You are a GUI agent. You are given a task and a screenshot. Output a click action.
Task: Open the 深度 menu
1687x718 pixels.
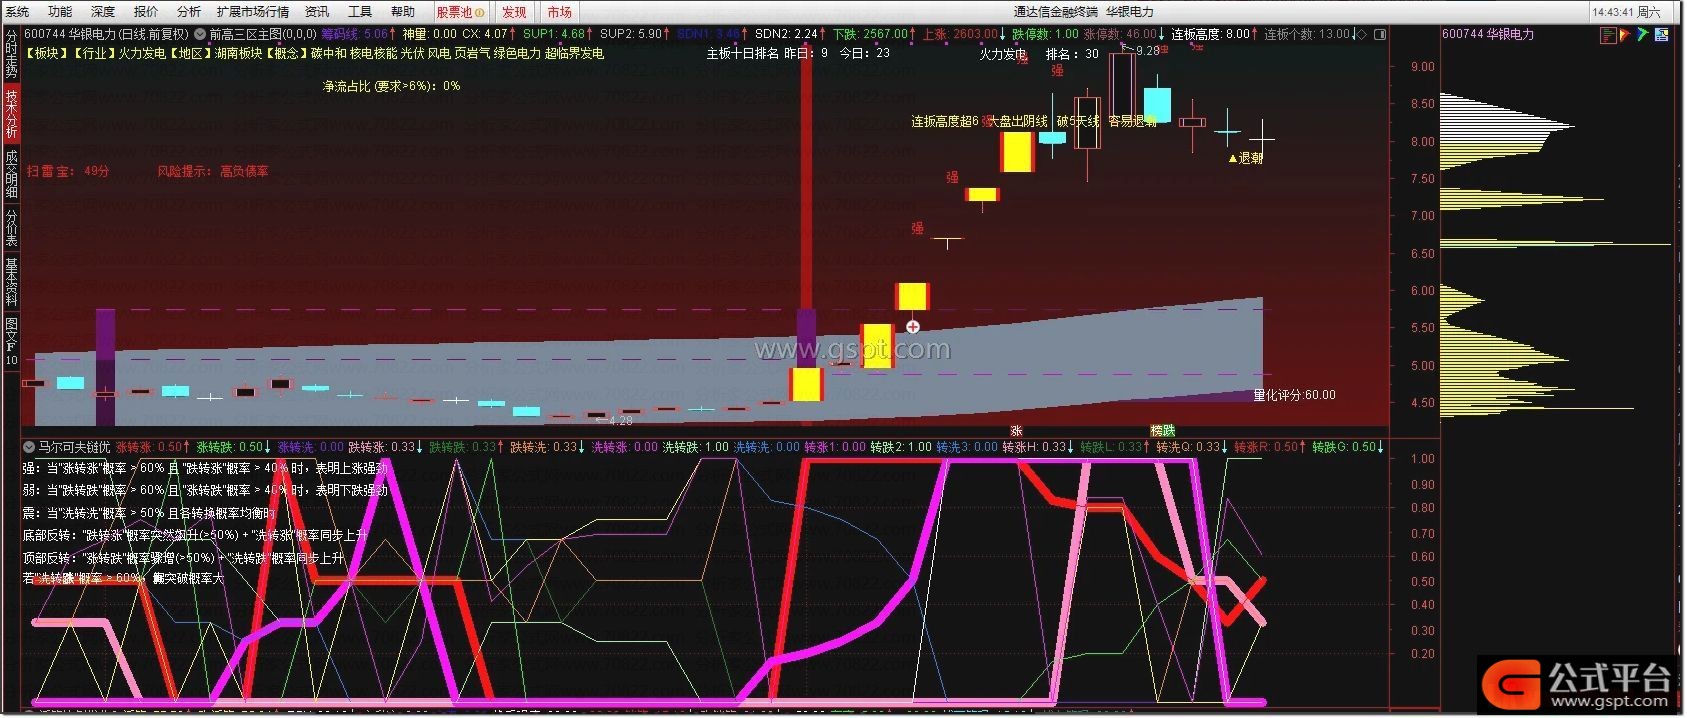pos(103,12)
